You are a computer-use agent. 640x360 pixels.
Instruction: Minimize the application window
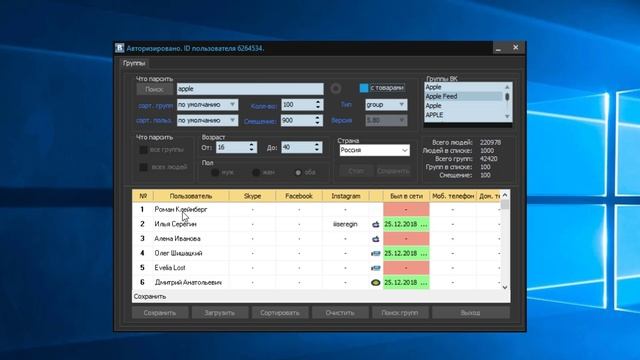click(498, 48)
